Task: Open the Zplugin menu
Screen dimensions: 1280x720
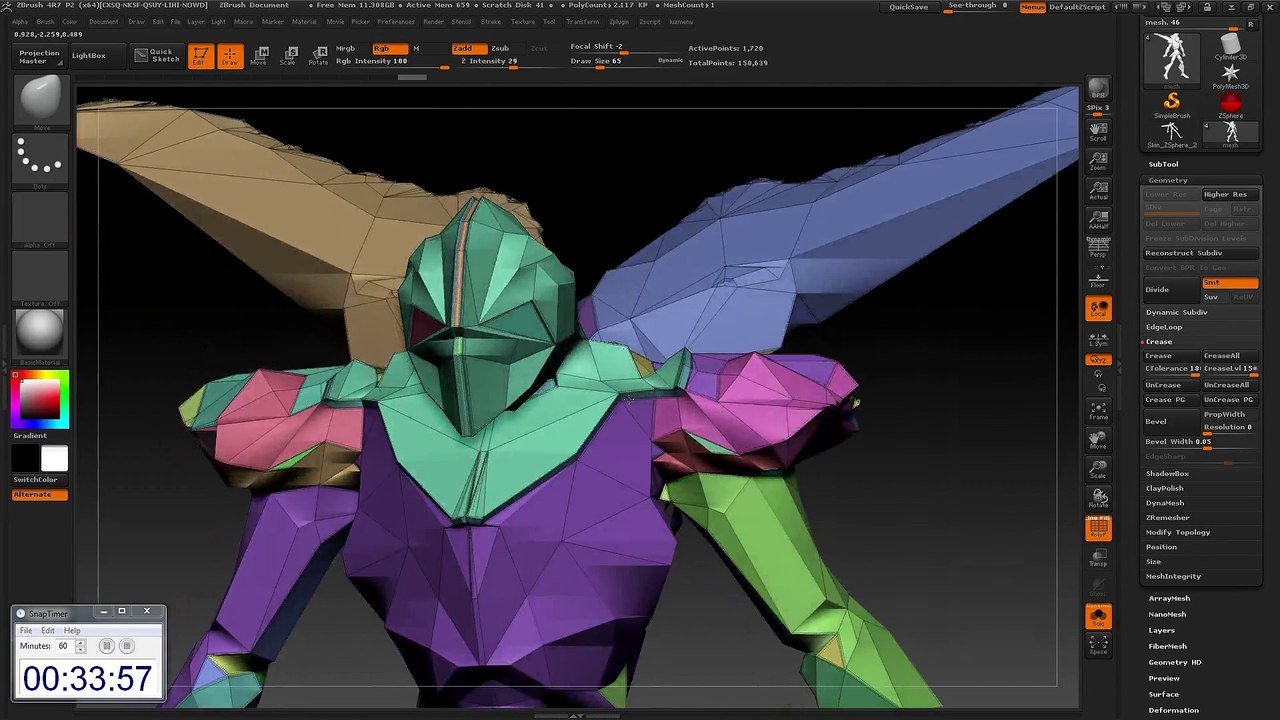Action: pyautogui.click(x=619, y=22)
